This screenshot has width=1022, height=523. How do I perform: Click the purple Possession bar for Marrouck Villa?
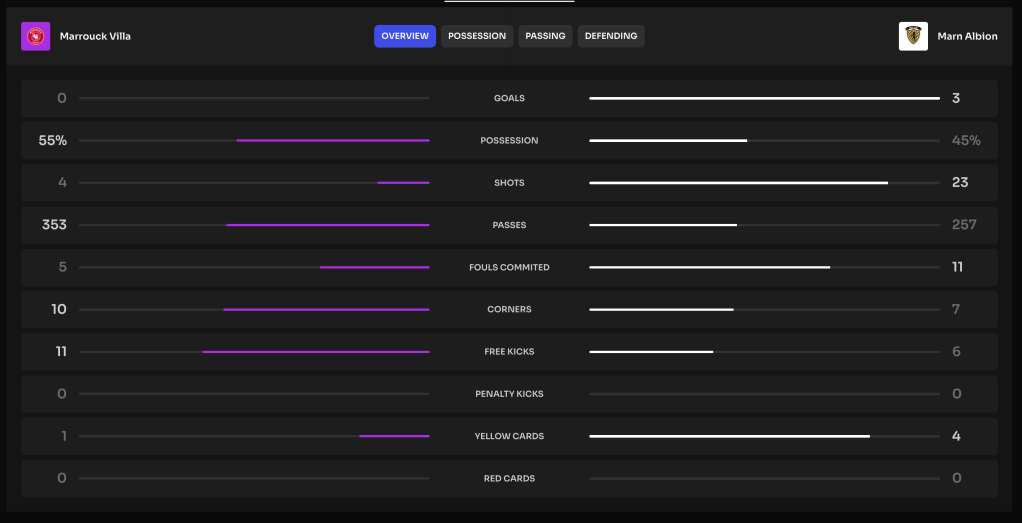point(333,141)
